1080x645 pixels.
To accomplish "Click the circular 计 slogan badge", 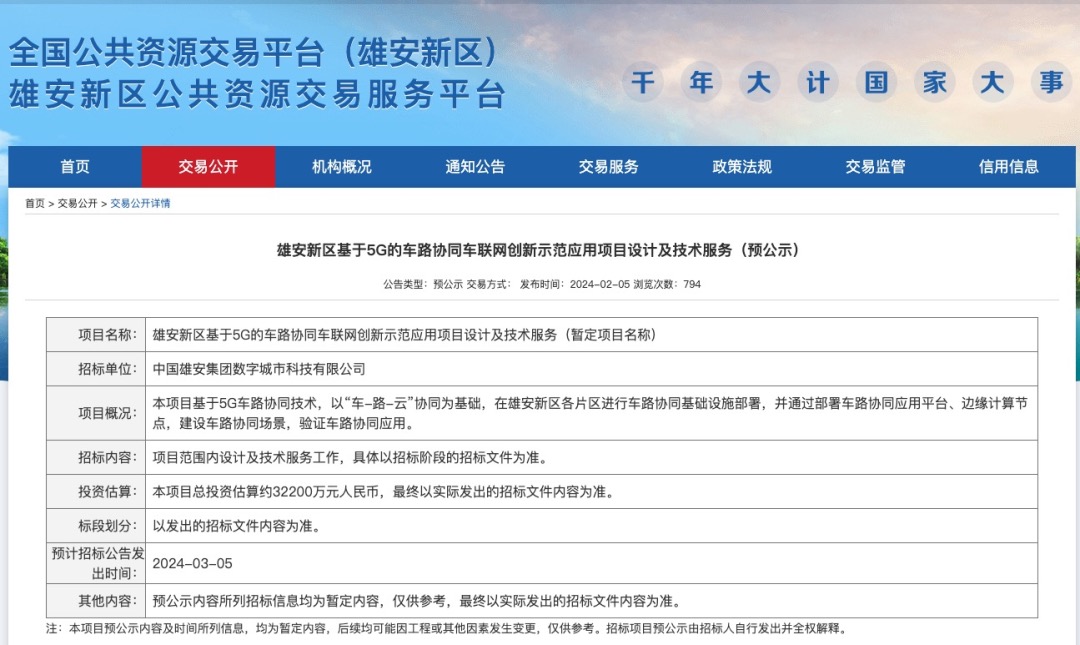I will [818, 82].
